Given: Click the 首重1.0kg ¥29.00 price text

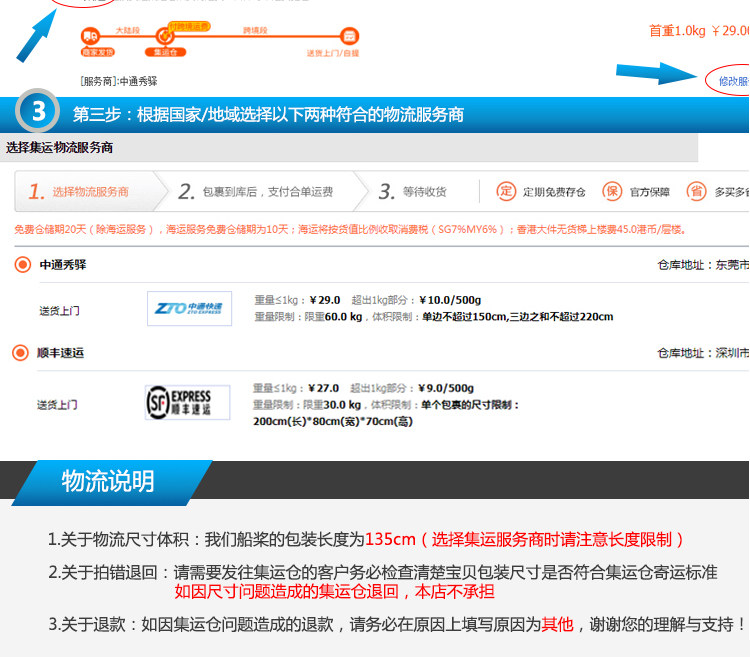Looking at the screenshot, I should tap(699, 31).
